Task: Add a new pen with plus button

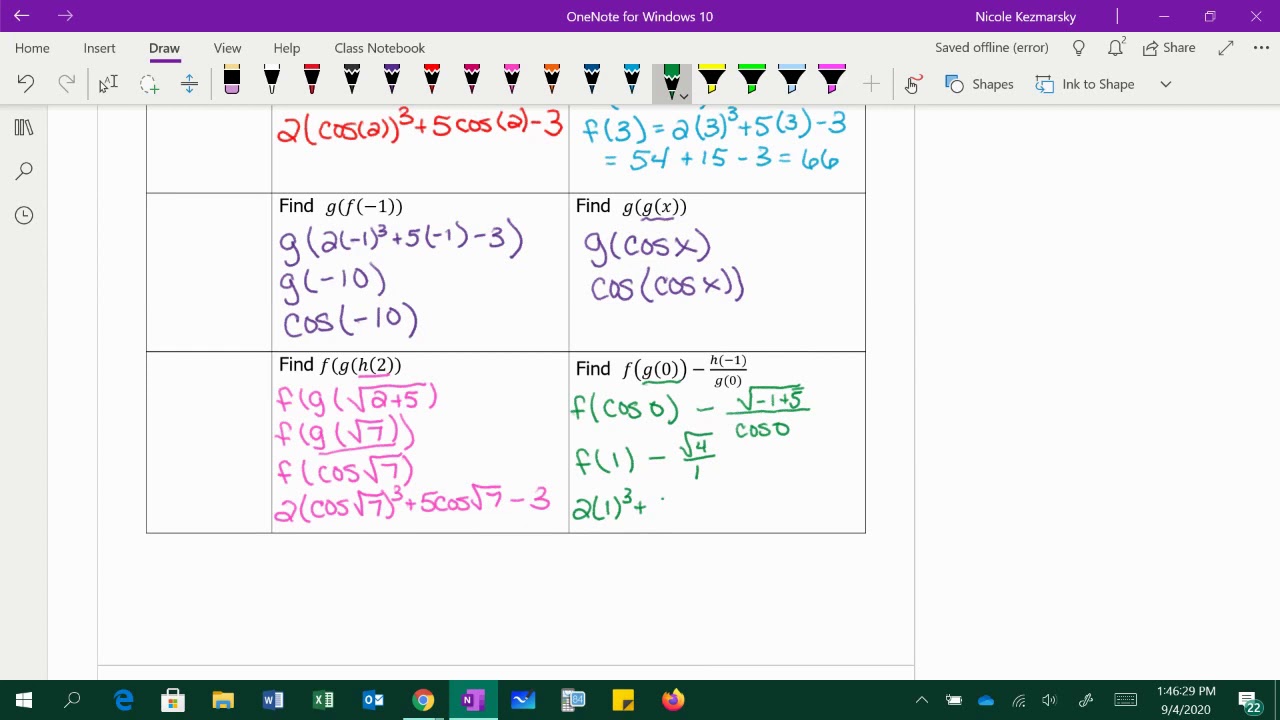Action: pos(871,84)
